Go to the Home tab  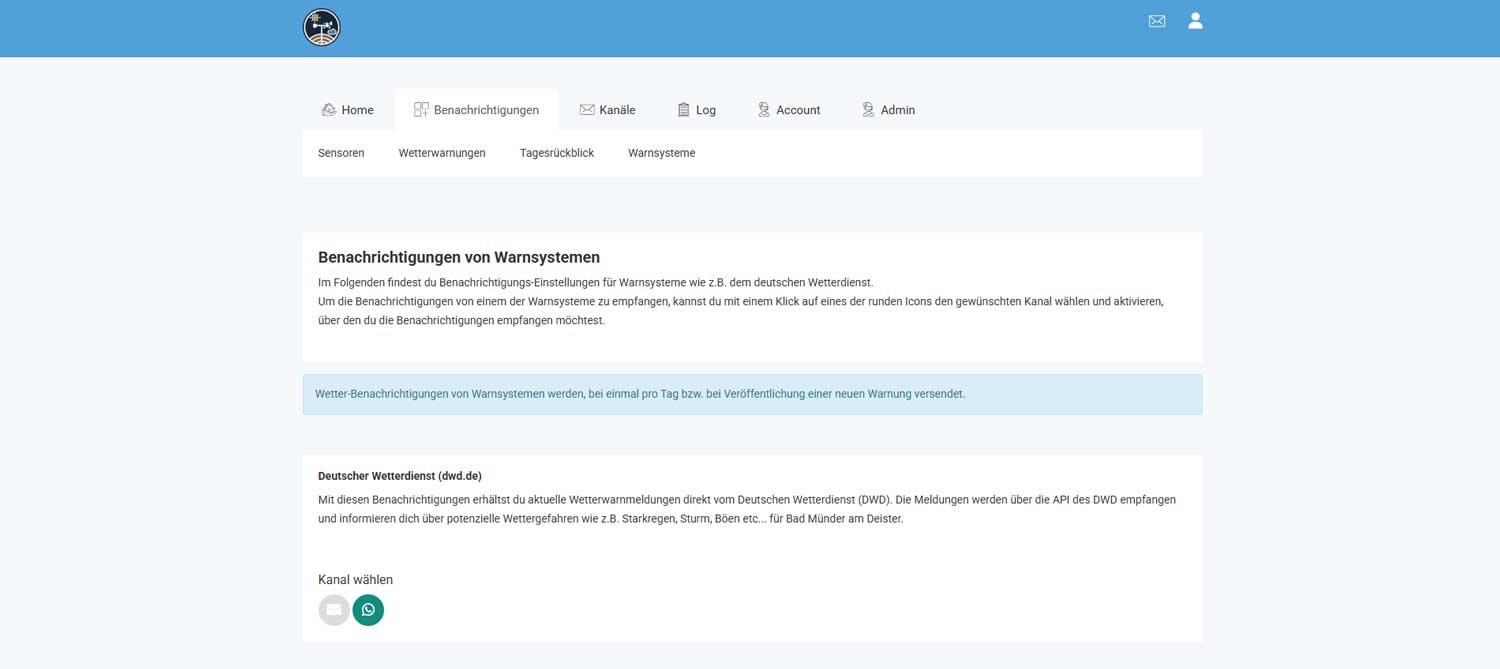[x=347, y=110]
